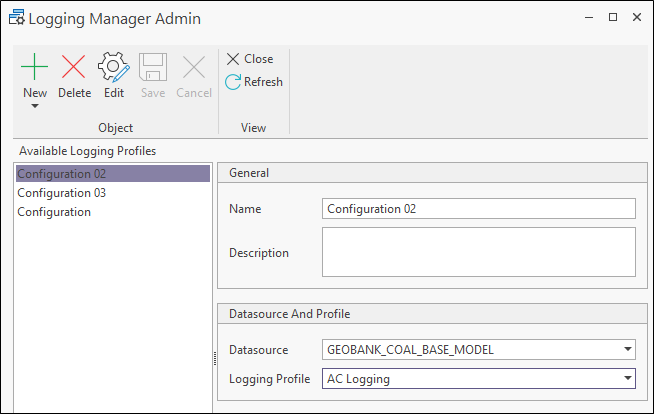Open the Datasource dropdown
Image resolution: width=654 pixels, height=414 pixels.
(x=627, y=350)
